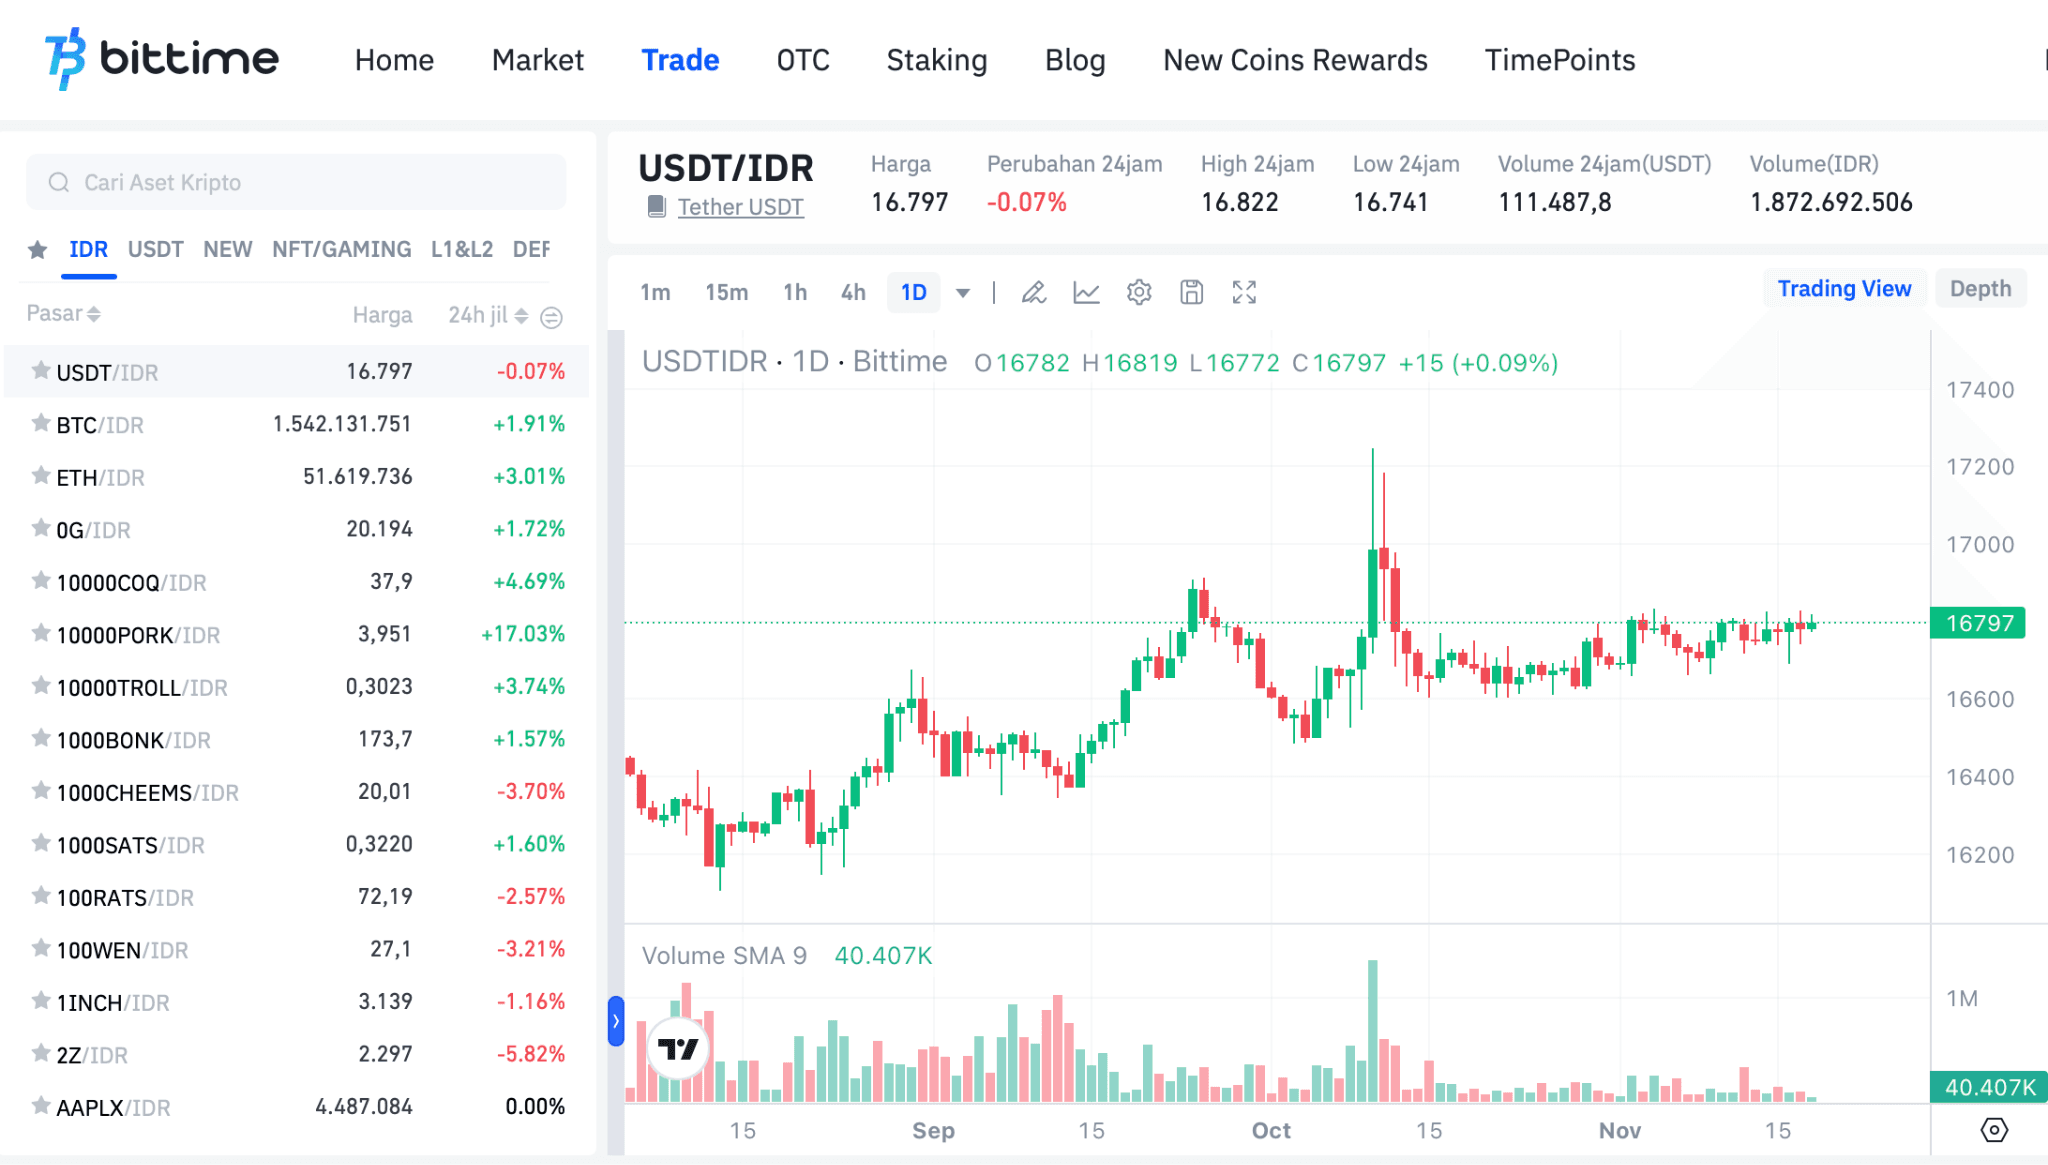The height and width of the screenshot is (1165, 2048).
Task: Collapse the market list side panel
Action: tap(616, 1021)
